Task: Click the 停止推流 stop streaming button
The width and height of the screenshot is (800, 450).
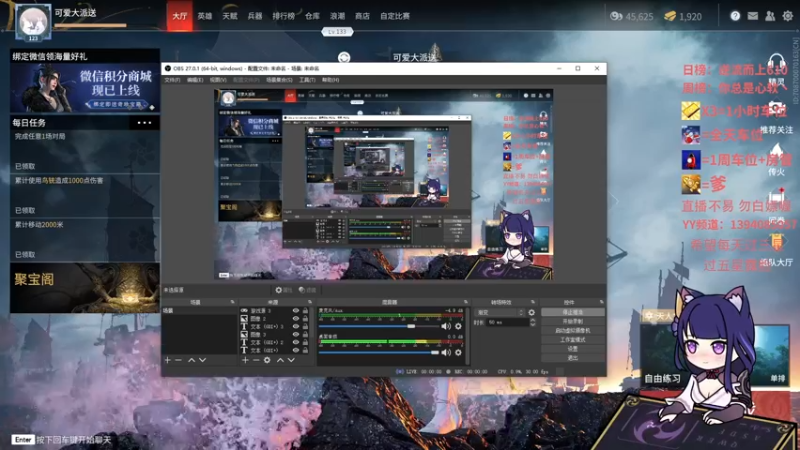Action: 572,312
